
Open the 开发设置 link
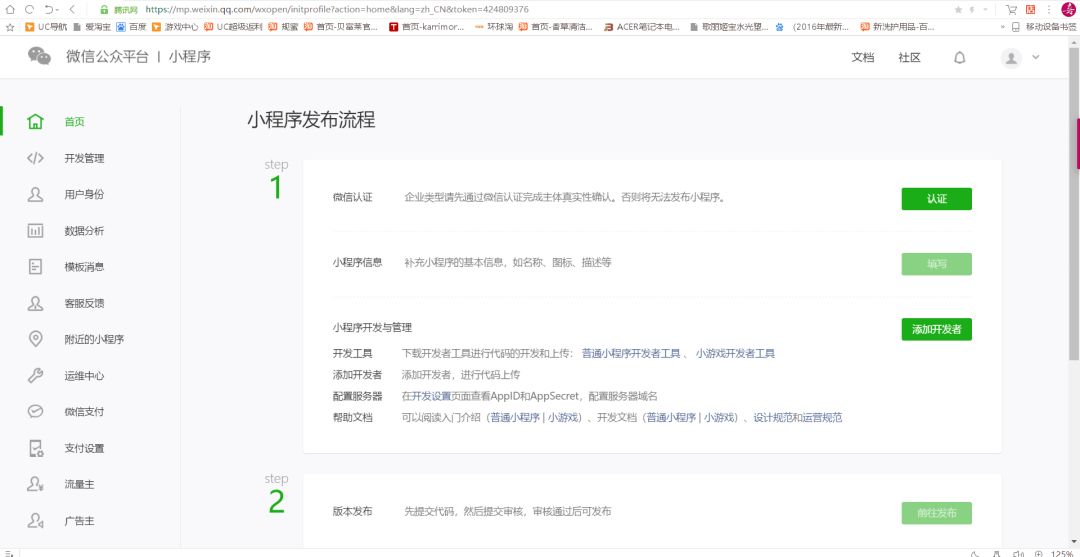point(432,396)
